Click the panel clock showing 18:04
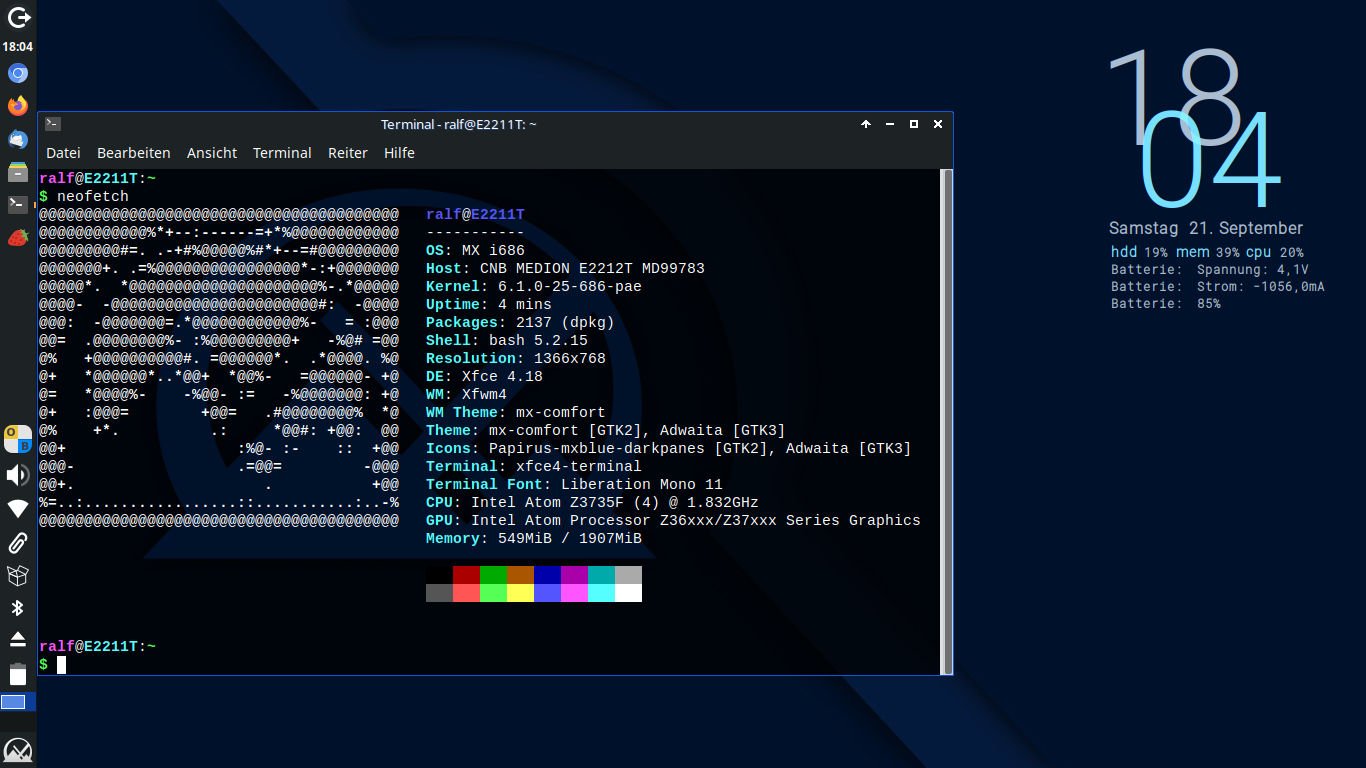The height and width of the screenshot is (768, 1366). pyautogui.click(x=18, y=47)
